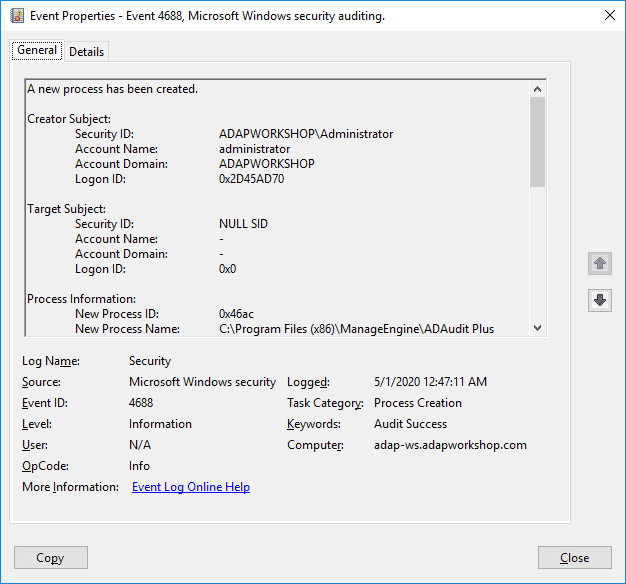Click the Logged date and time value

coord(430,382)
